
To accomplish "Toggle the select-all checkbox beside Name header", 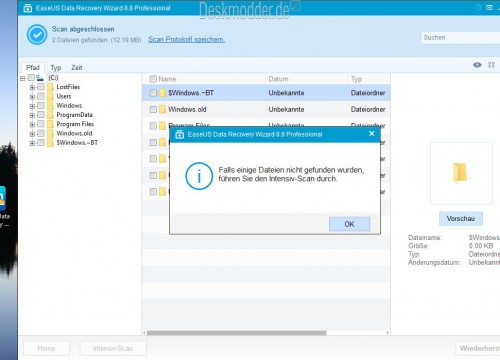I will point(153,79).
